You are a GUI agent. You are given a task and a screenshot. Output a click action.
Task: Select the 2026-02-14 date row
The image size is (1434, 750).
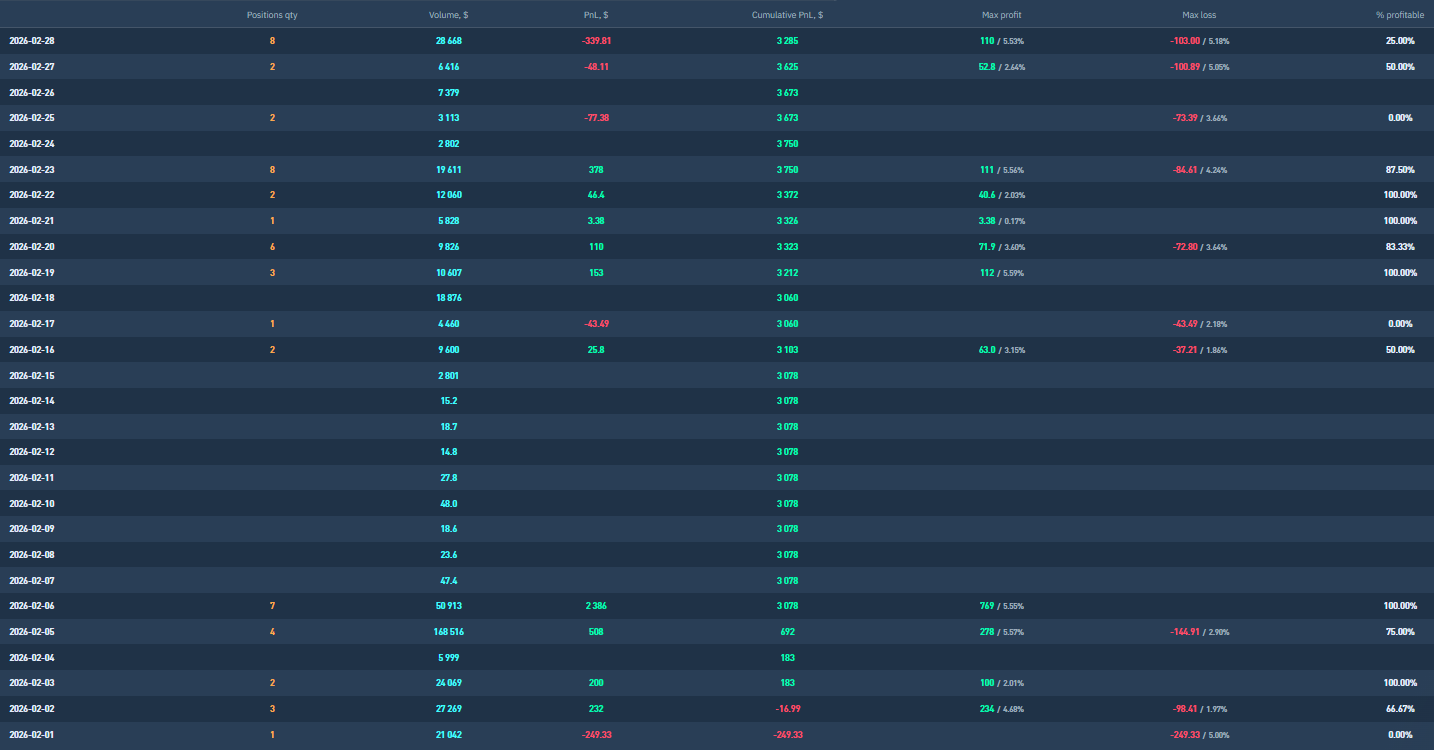32,401
